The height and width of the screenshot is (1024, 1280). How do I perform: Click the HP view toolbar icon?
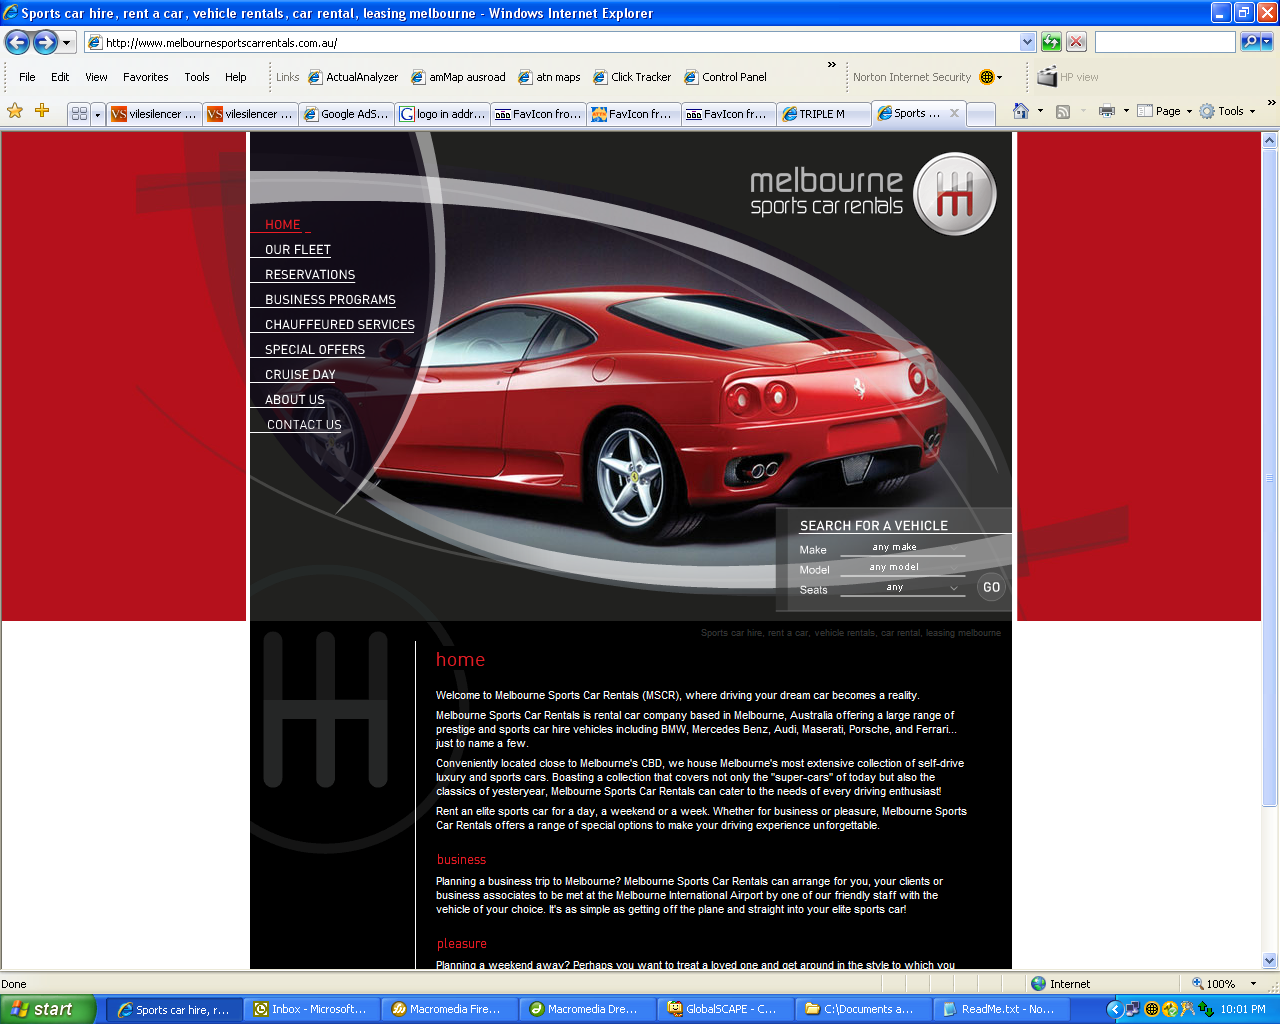[1068, 77]
